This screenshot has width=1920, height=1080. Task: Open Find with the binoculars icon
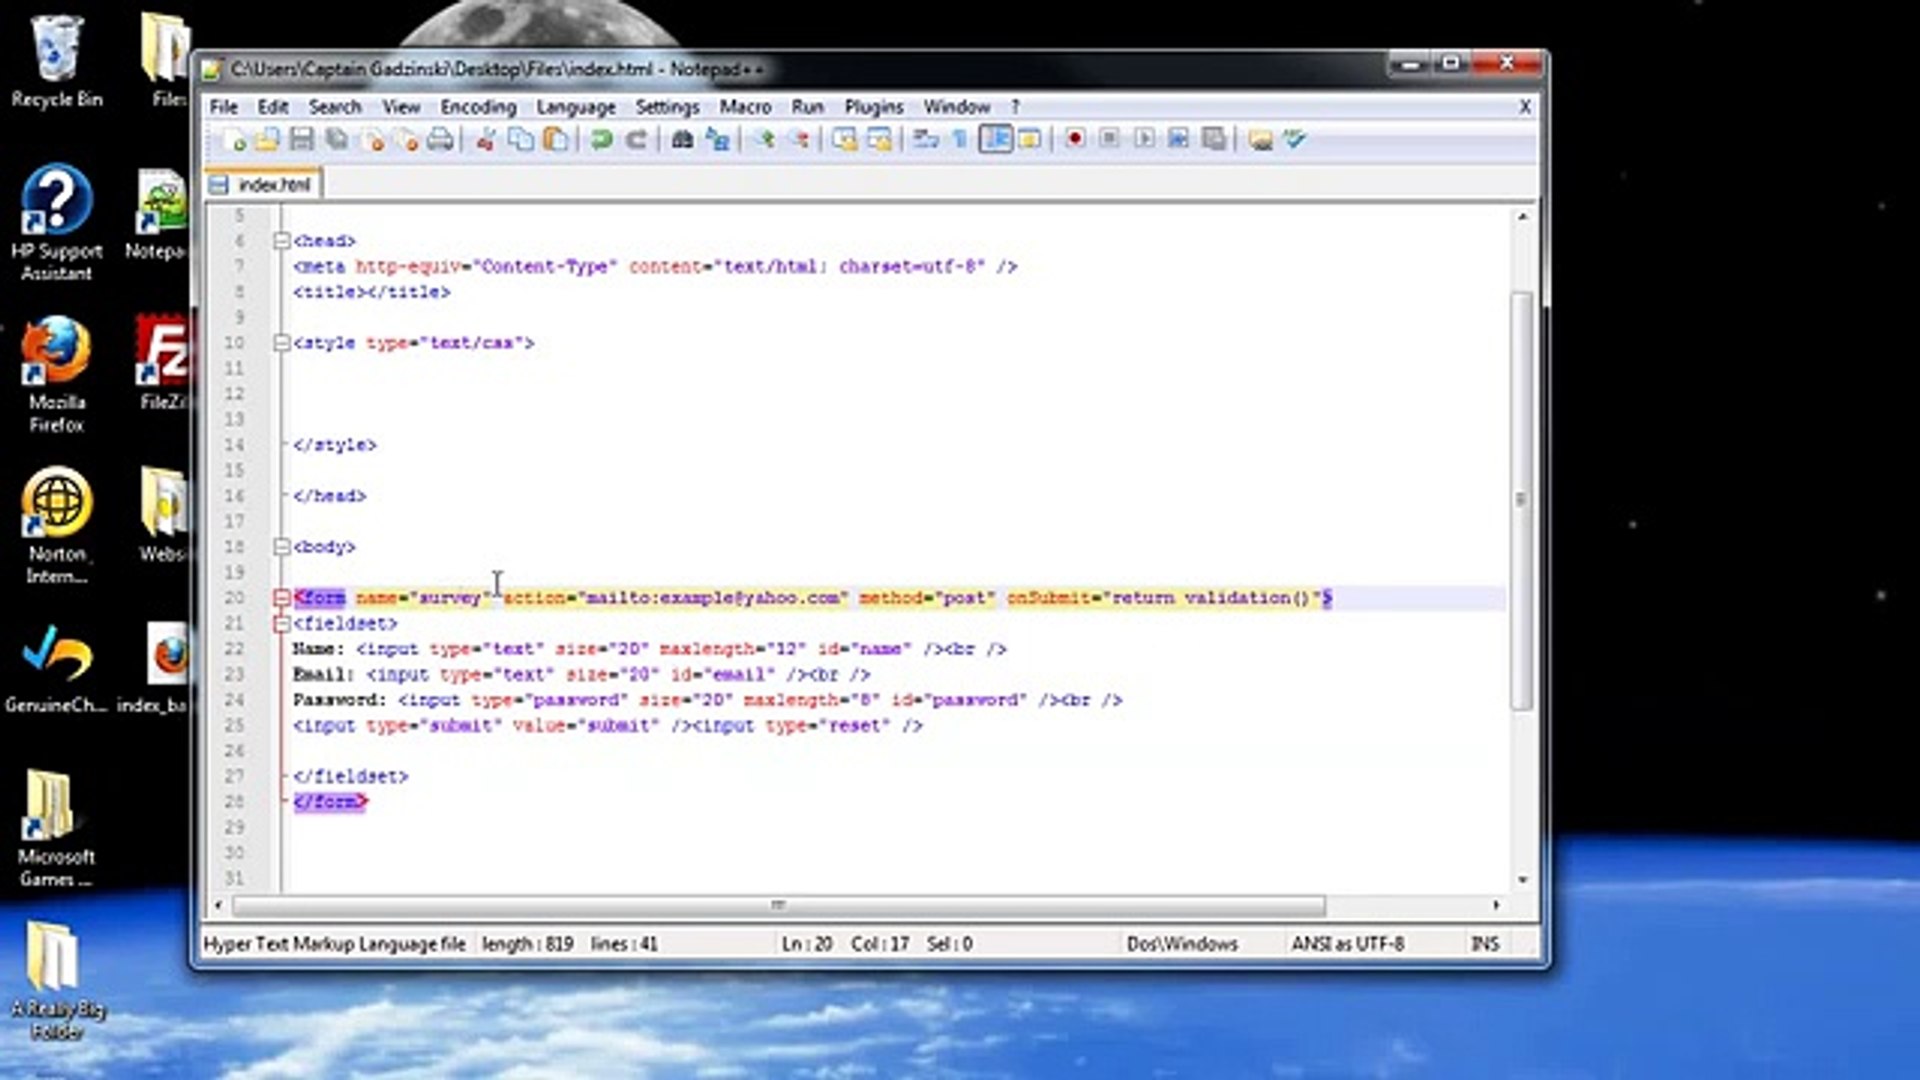682,140
